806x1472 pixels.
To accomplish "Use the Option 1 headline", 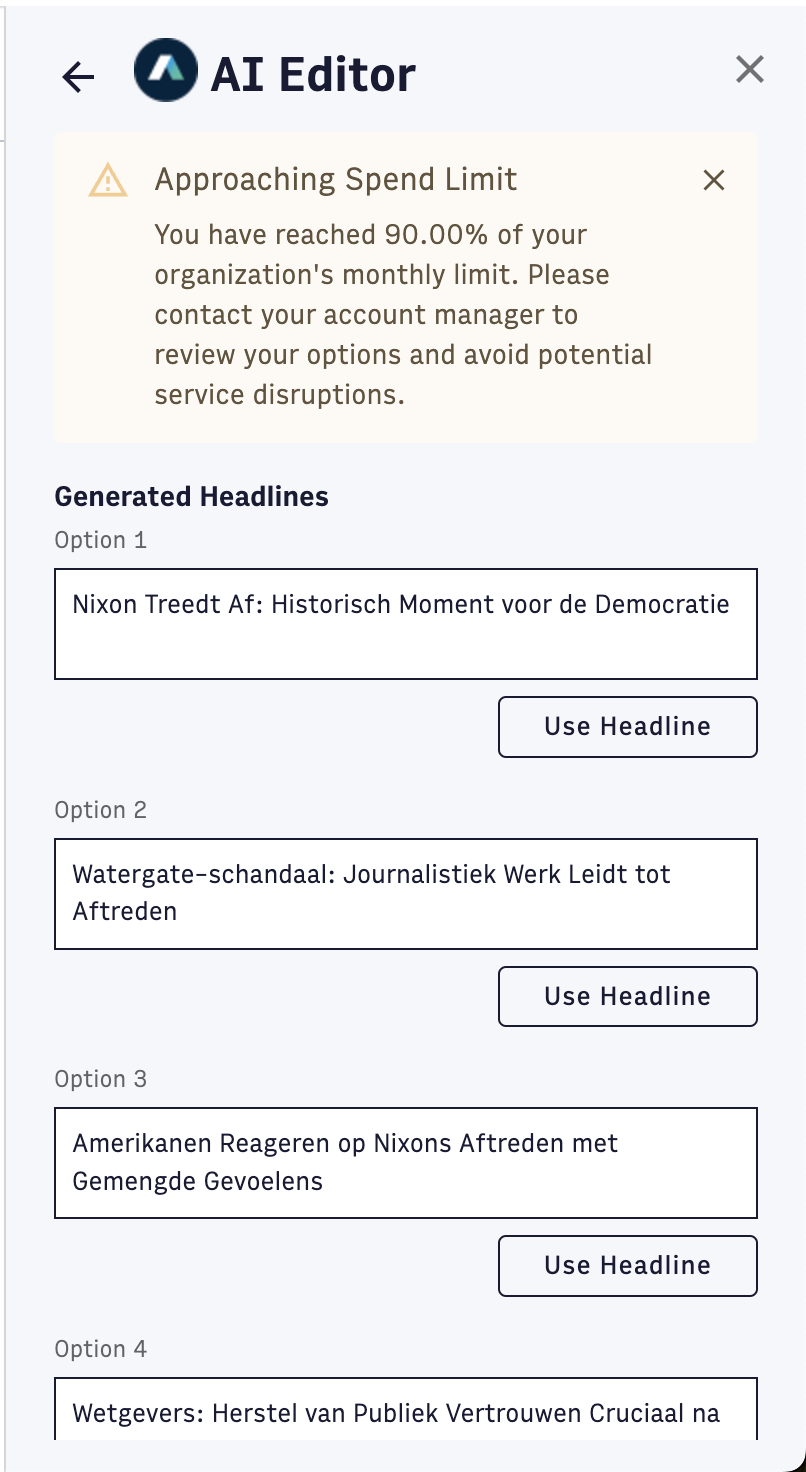I will (627, 727).
